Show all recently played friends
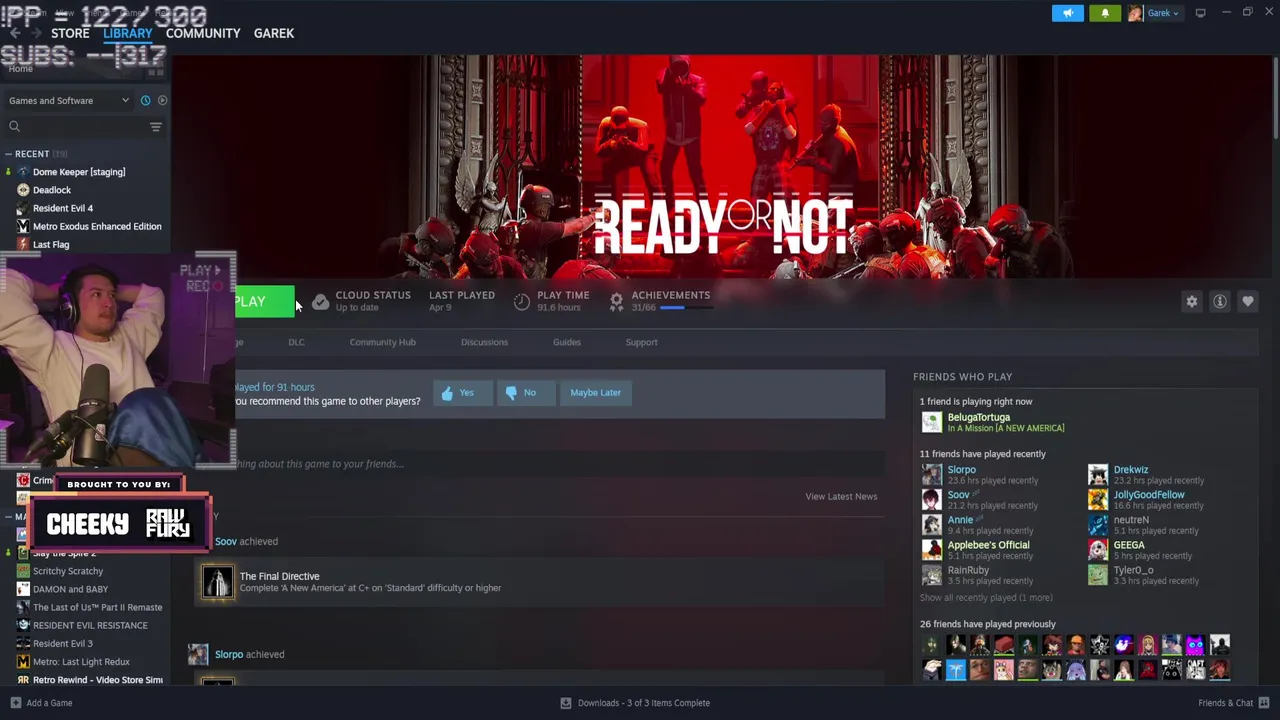The image size is (1280, 720). click(986, 598)
